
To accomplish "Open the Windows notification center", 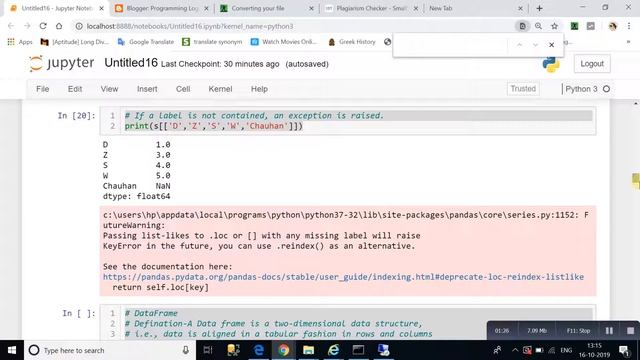I will [624, 350].
